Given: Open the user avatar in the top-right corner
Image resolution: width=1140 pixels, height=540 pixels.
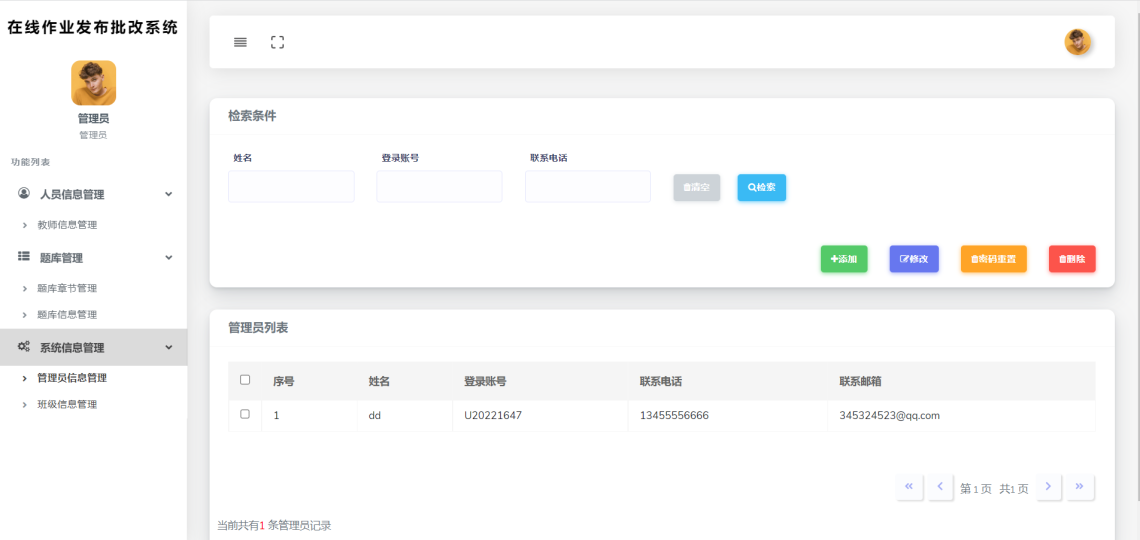Looking at the screenshot, I should pos(1077,42).
